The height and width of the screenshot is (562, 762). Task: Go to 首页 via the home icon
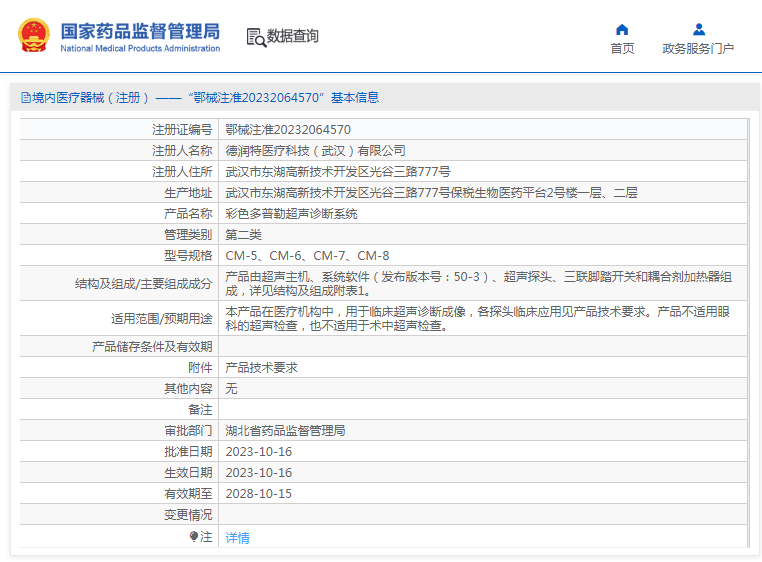pos(622,30)
